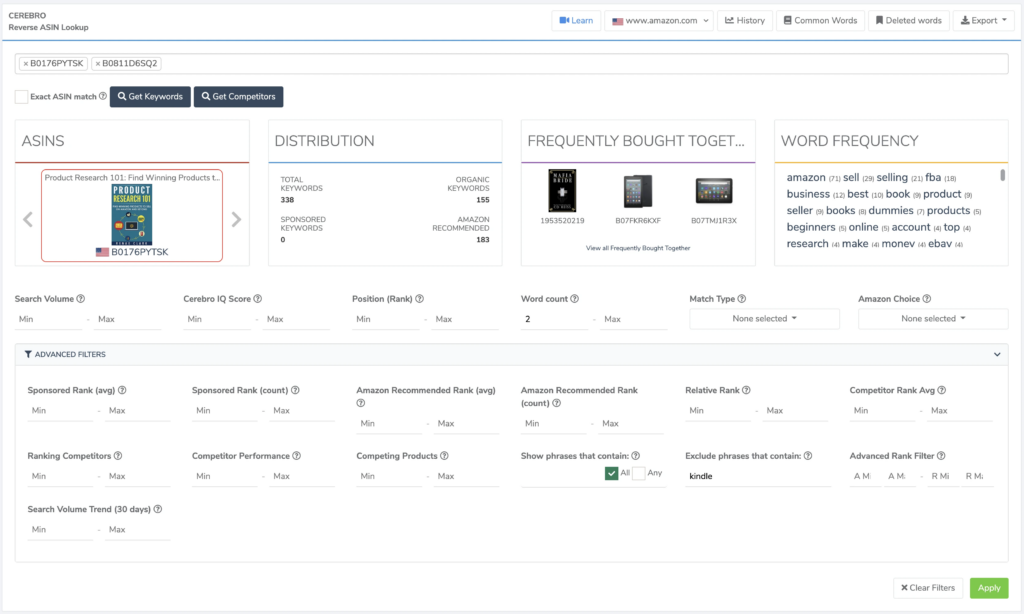
Task: Go to the previous ASIN in the carousel
Action: pos(27,219)
